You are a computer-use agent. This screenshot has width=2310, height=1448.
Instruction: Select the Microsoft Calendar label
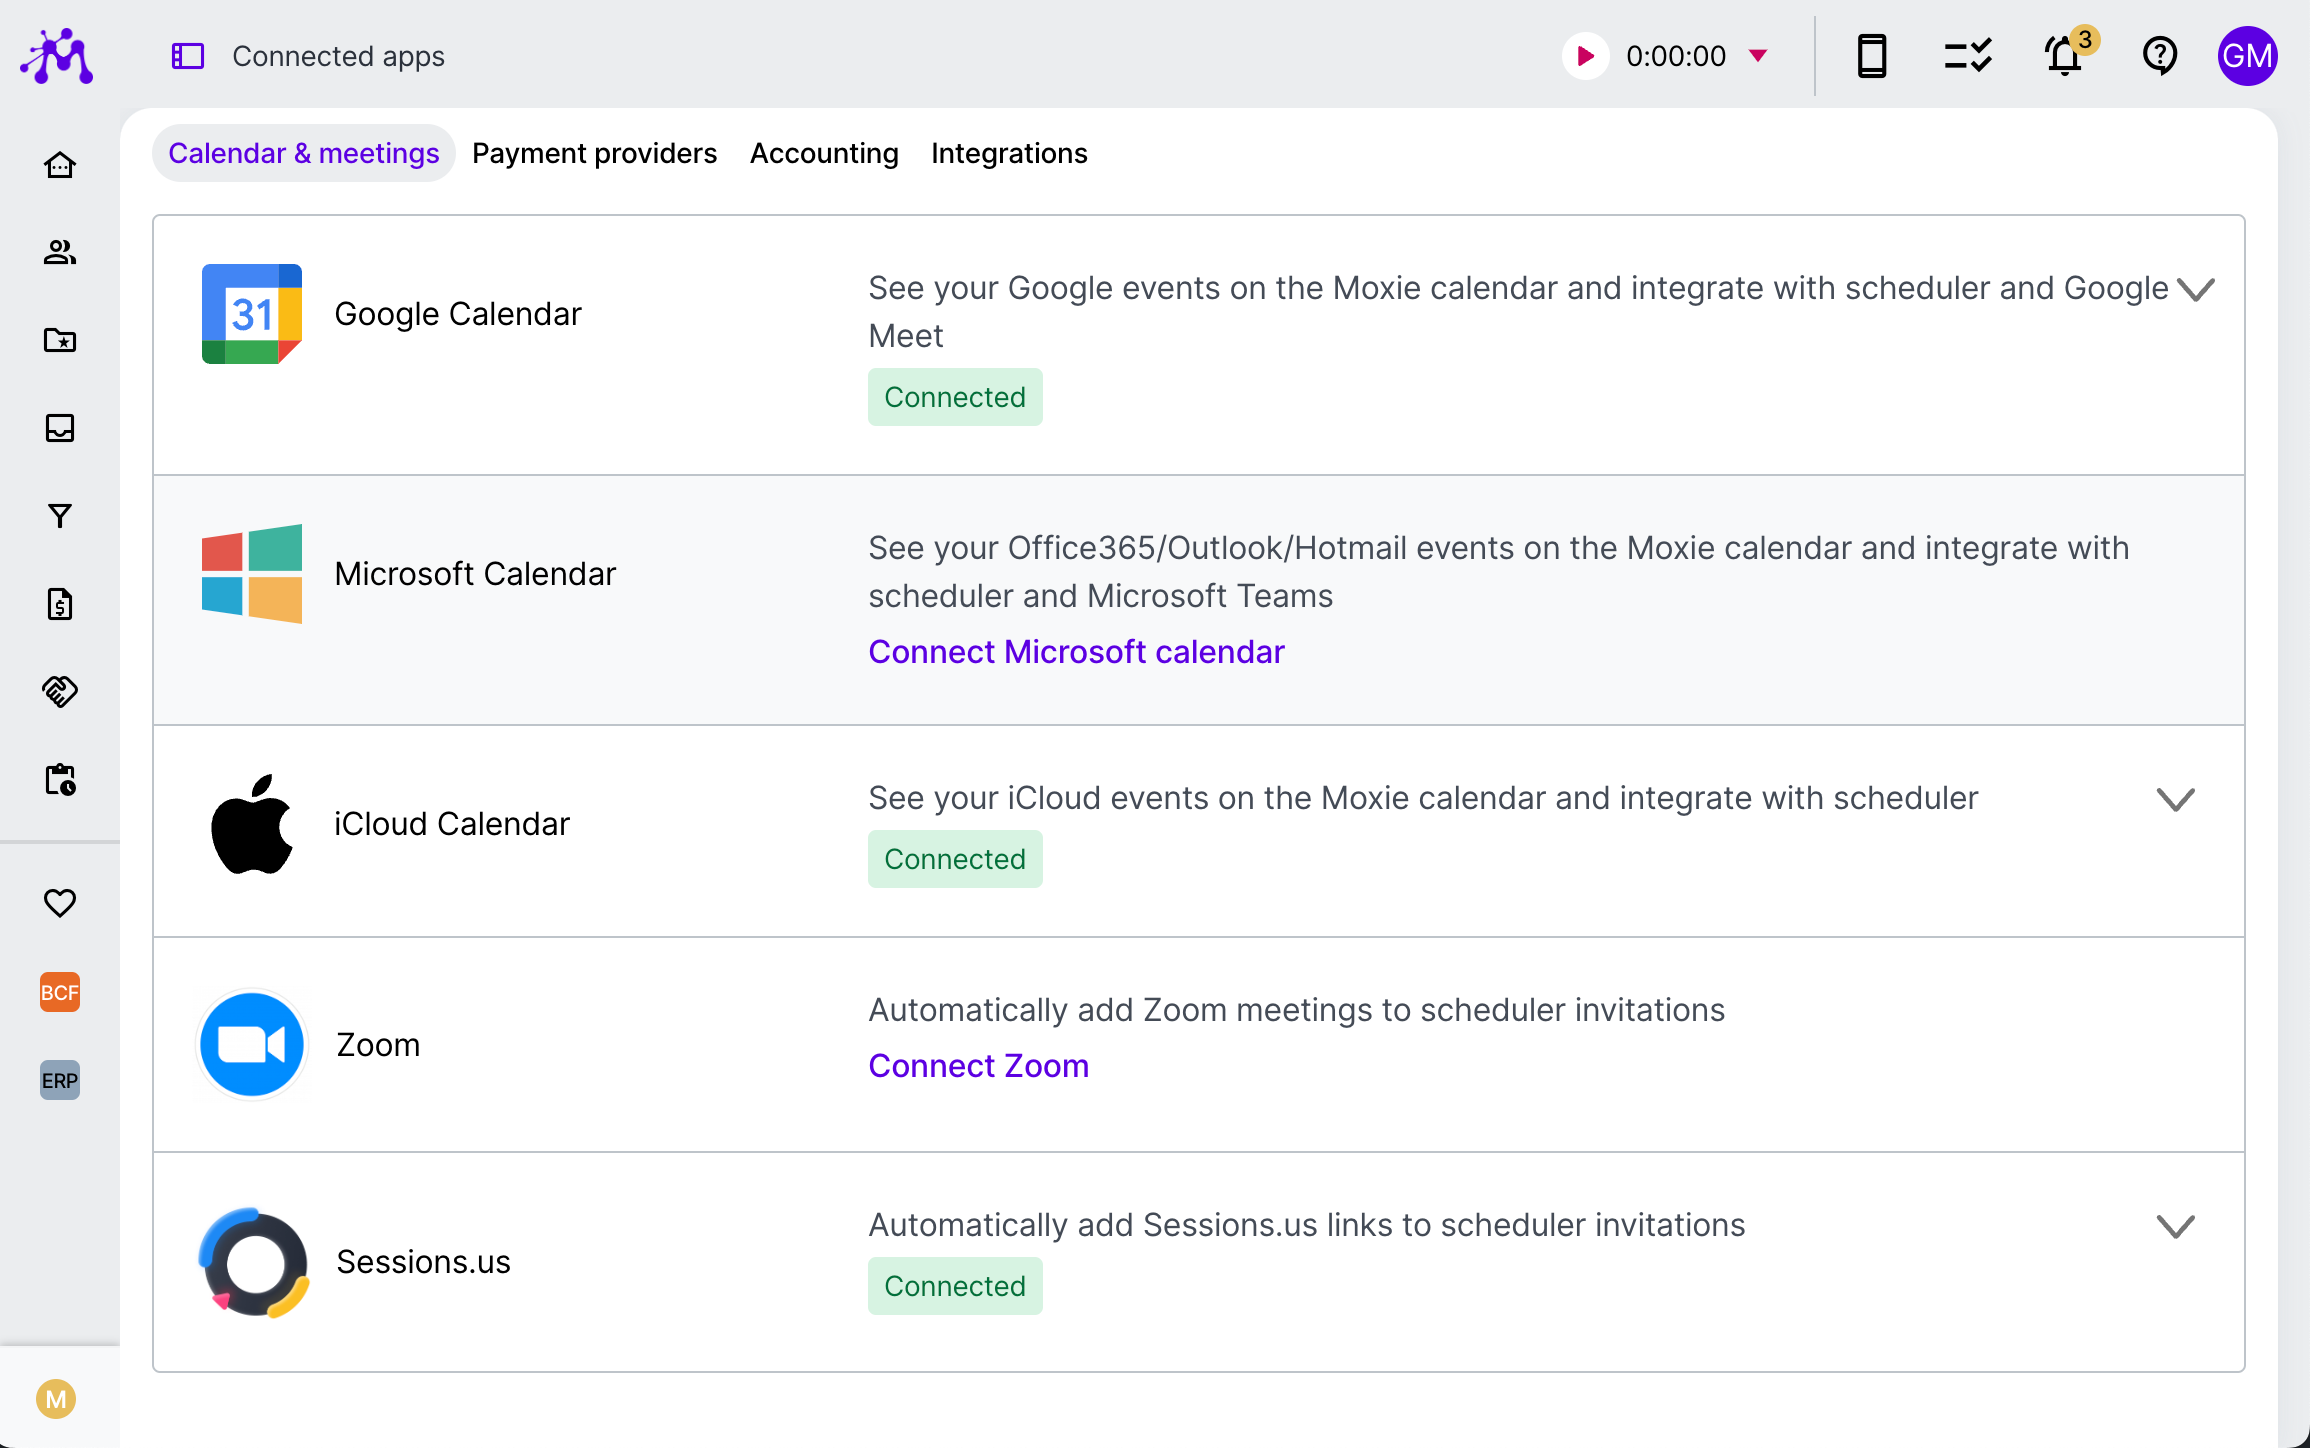pos(475,574)
